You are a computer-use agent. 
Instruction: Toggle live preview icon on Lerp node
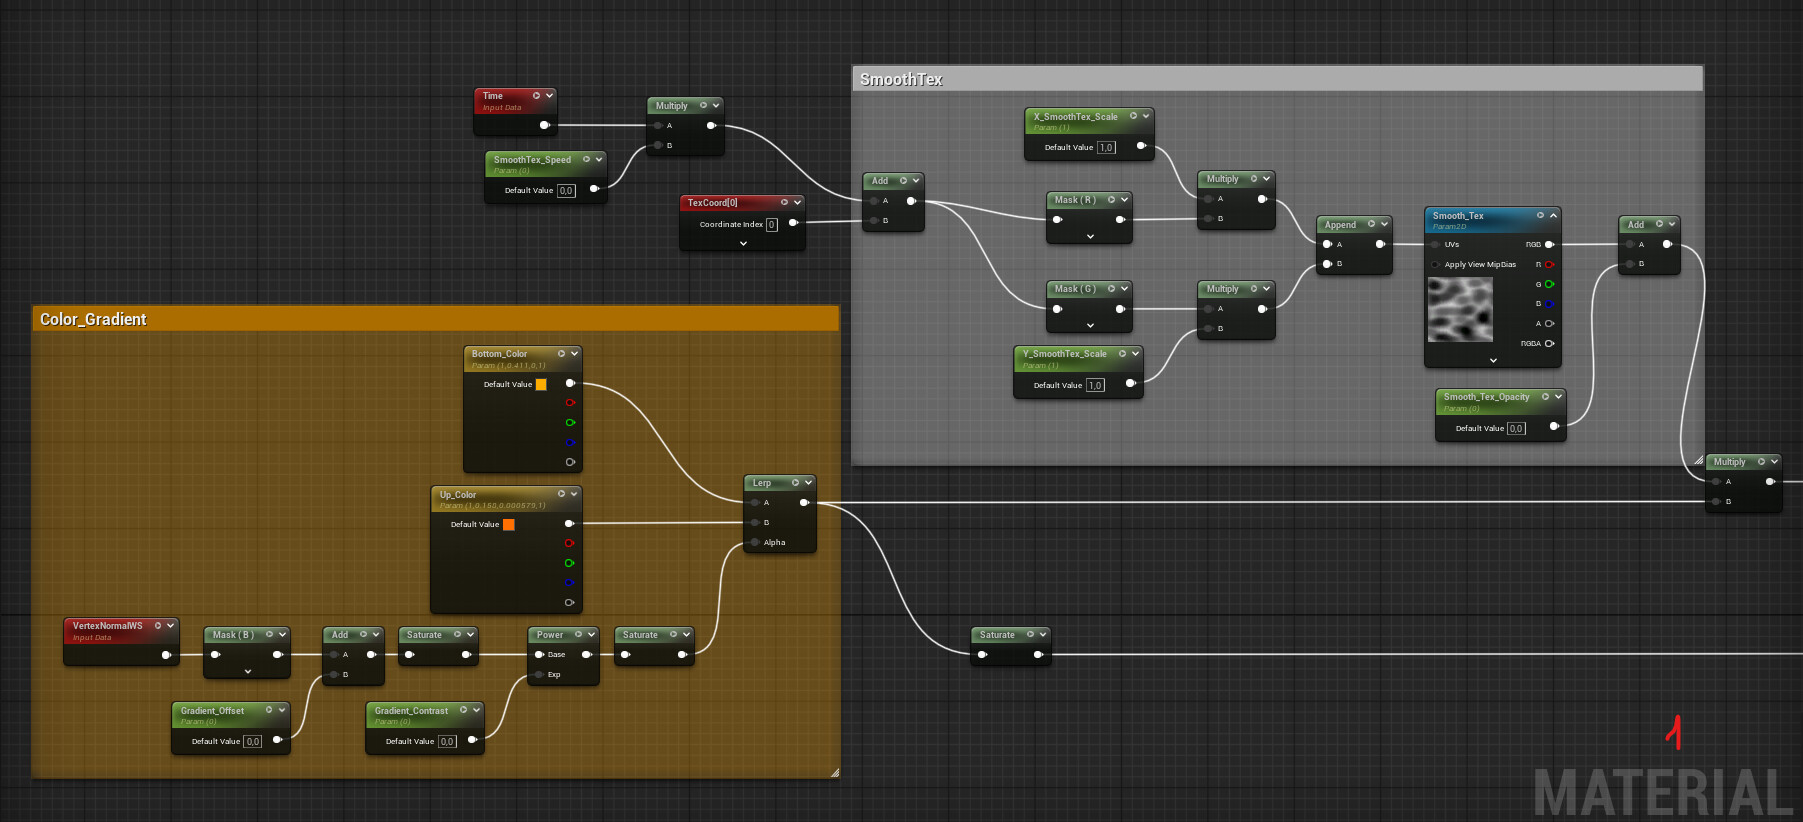click(x=796, y=483)
